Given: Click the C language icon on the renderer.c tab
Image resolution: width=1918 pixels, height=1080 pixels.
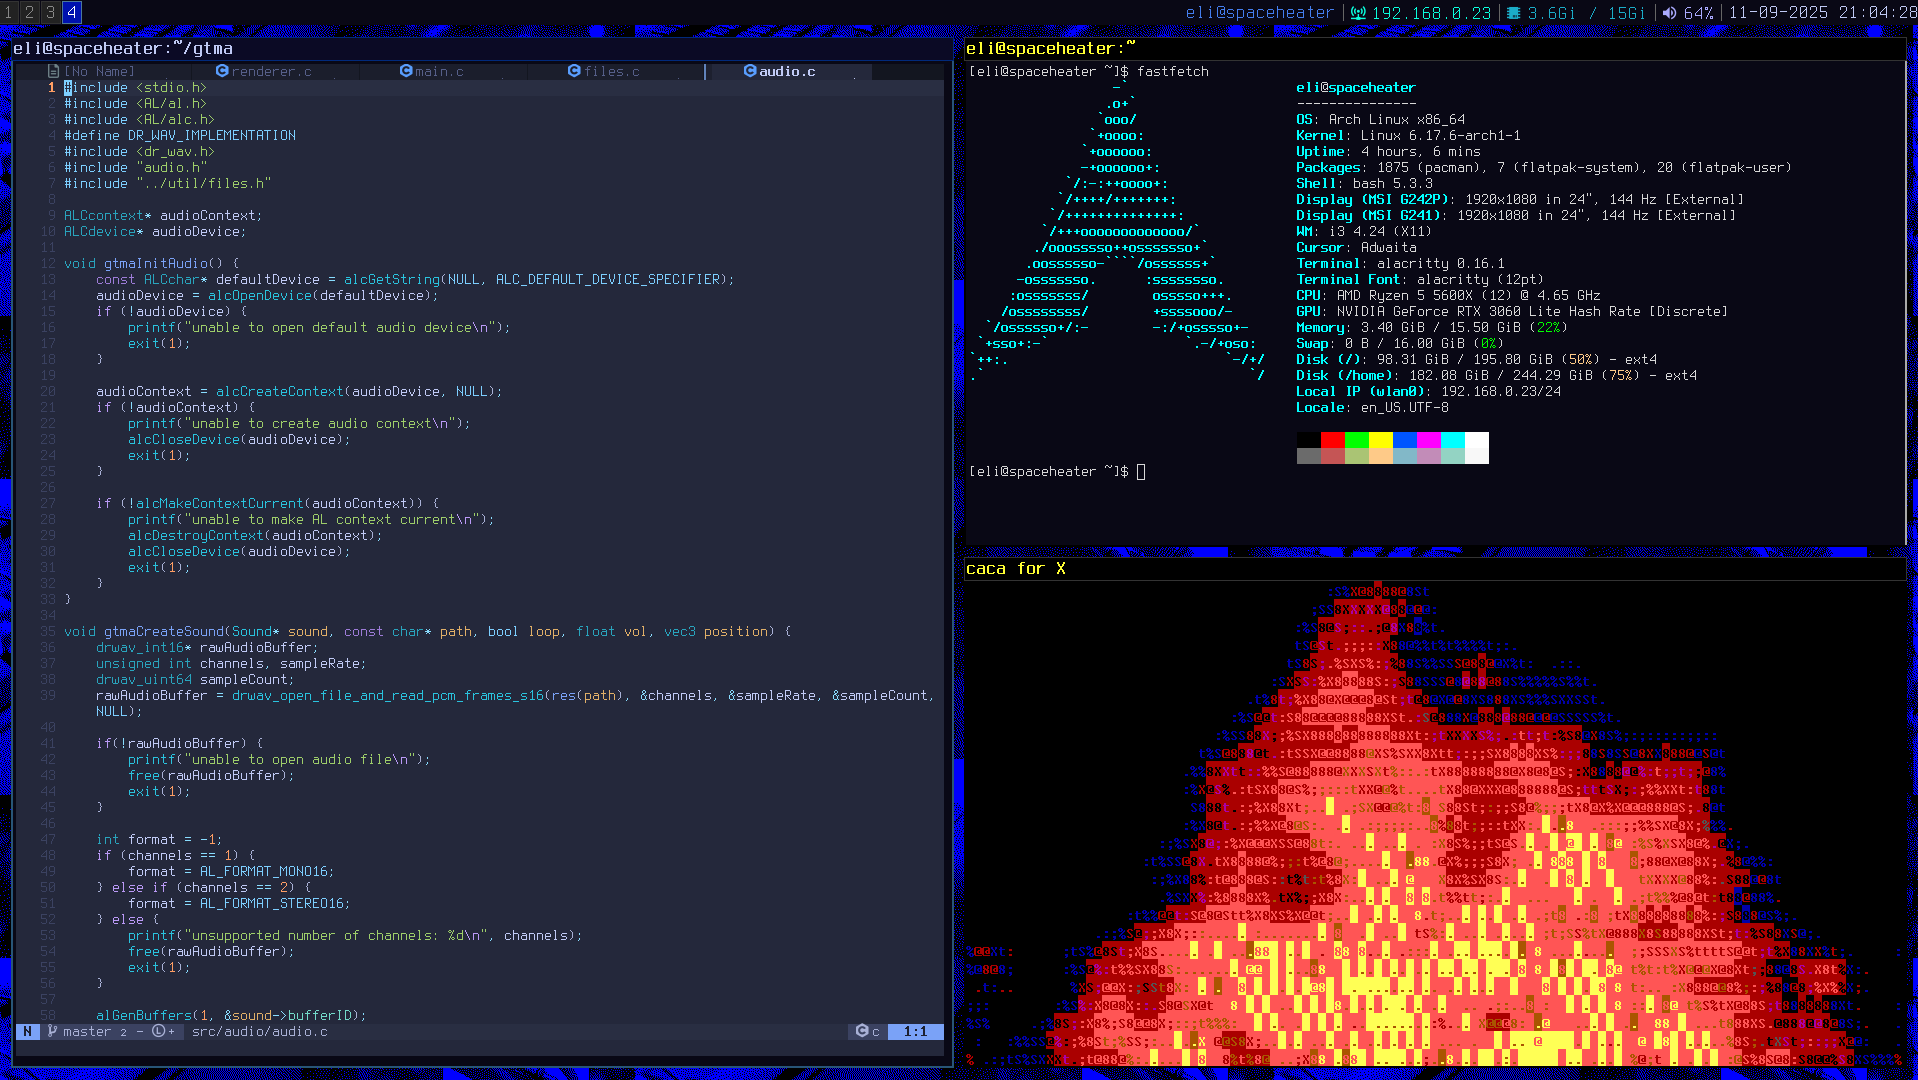Looking at the screenshot, I should (222, 71).
